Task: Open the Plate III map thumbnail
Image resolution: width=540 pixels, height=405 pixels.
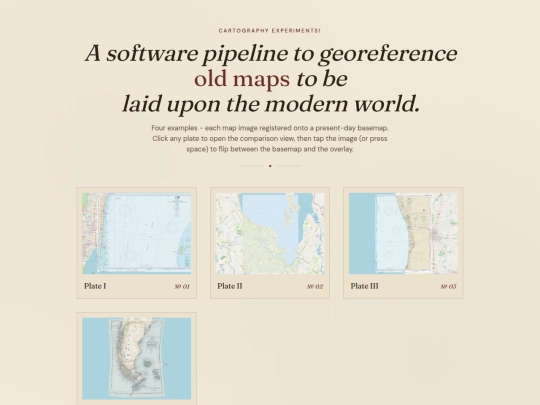Action: coord(403,233)
